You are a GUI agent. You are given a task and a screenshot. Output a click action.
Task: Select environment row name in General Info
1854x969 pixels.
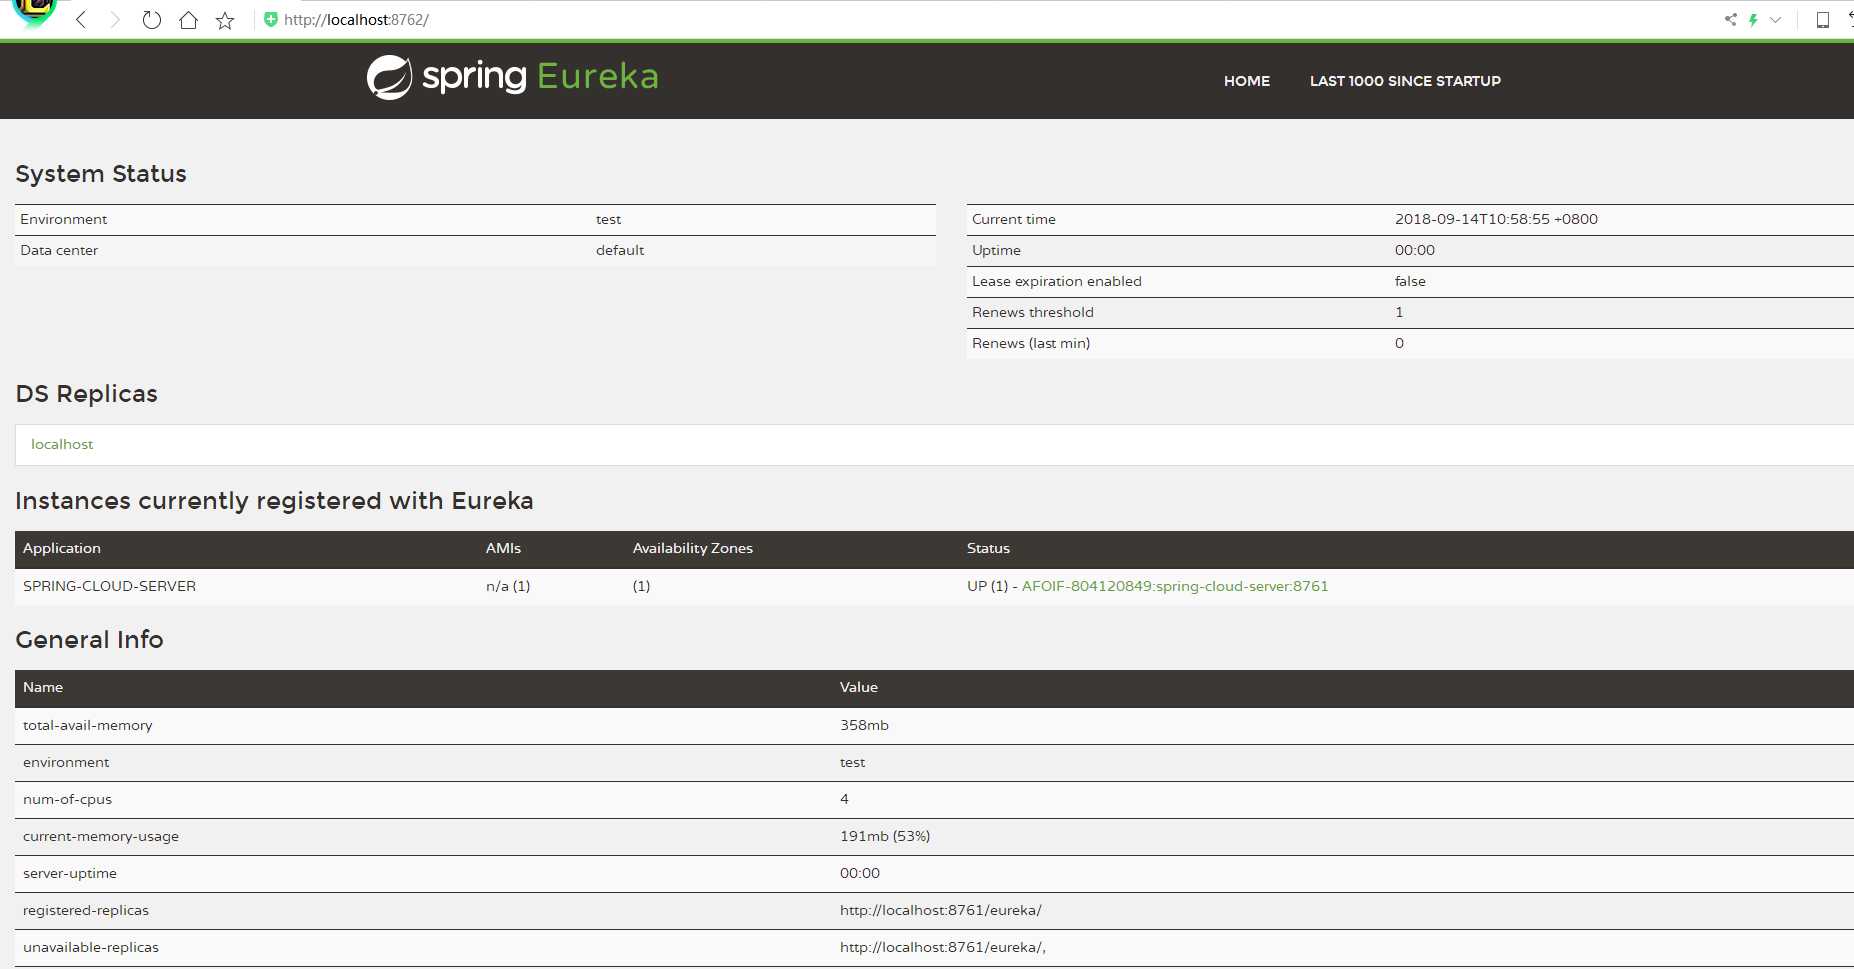[x=66, y=762]
